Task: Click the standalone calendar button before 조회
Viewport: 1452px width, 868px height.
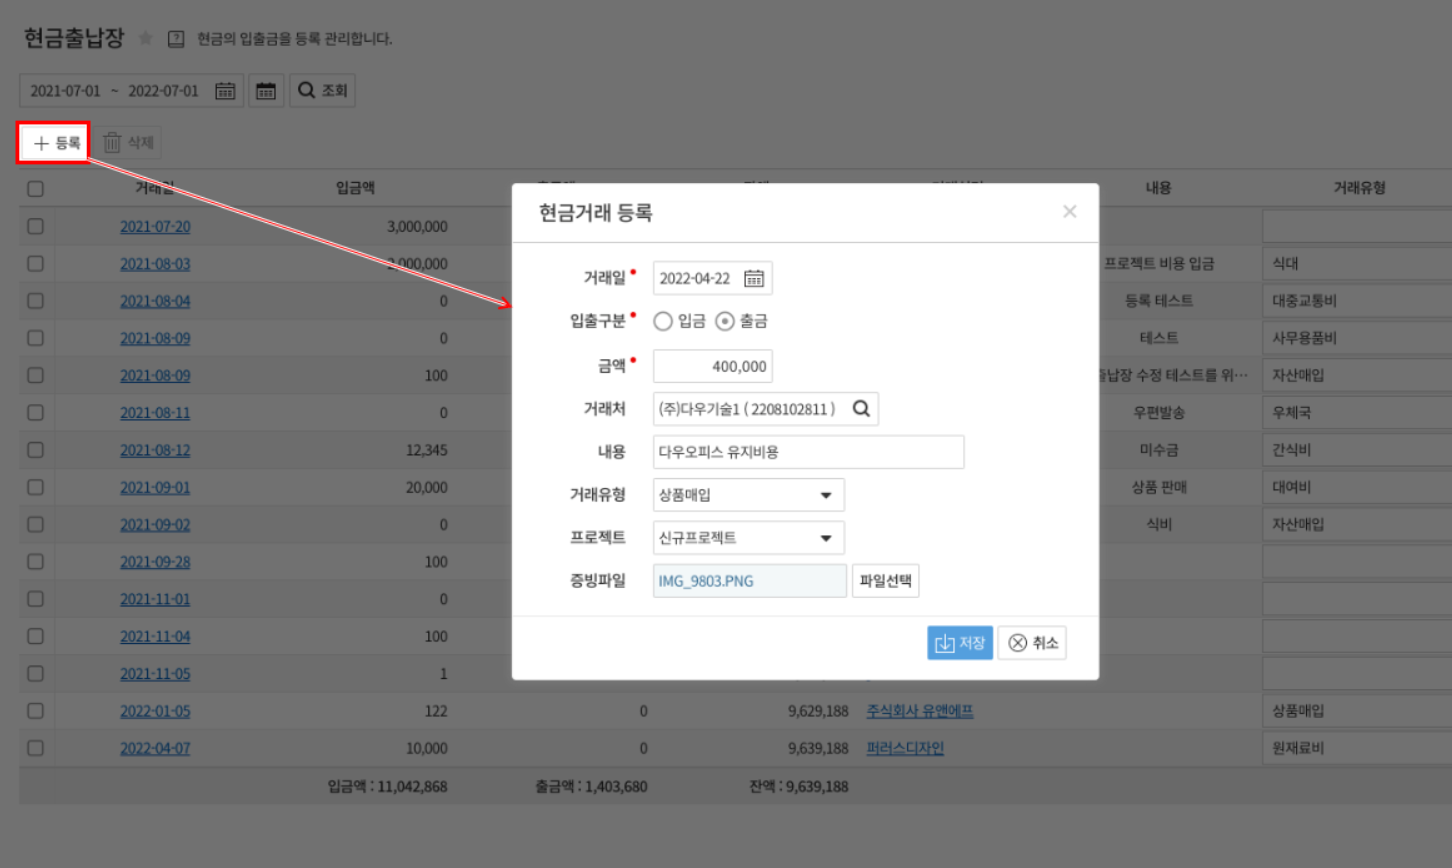Action: pyautogui.click(x=266, y=91)
